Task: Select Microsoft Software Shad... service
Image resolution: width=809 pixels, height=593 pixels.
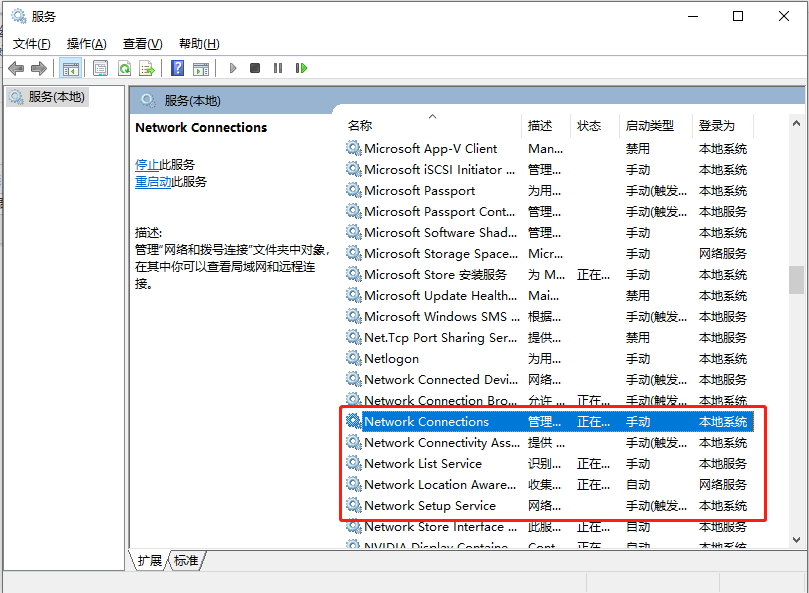Action: point(549,233)
